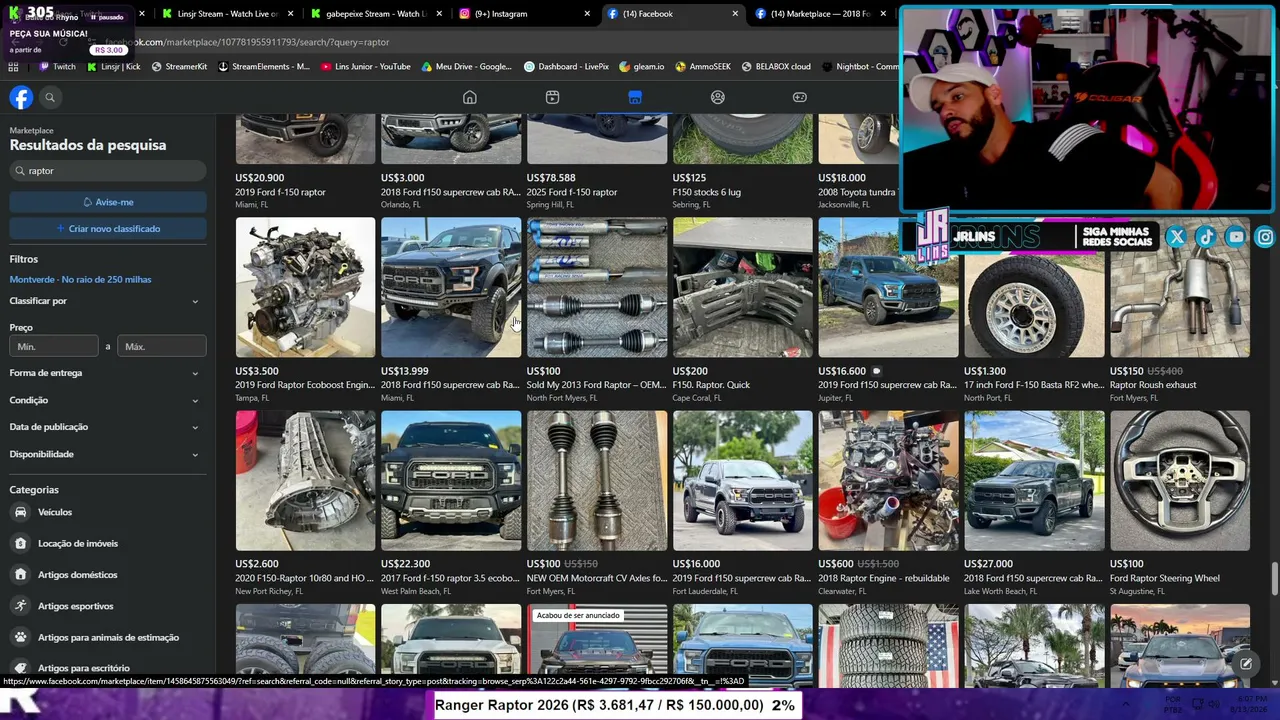Open Artigos para animais de estimação category
The image size is (1280, 720).
pos(106,637)
